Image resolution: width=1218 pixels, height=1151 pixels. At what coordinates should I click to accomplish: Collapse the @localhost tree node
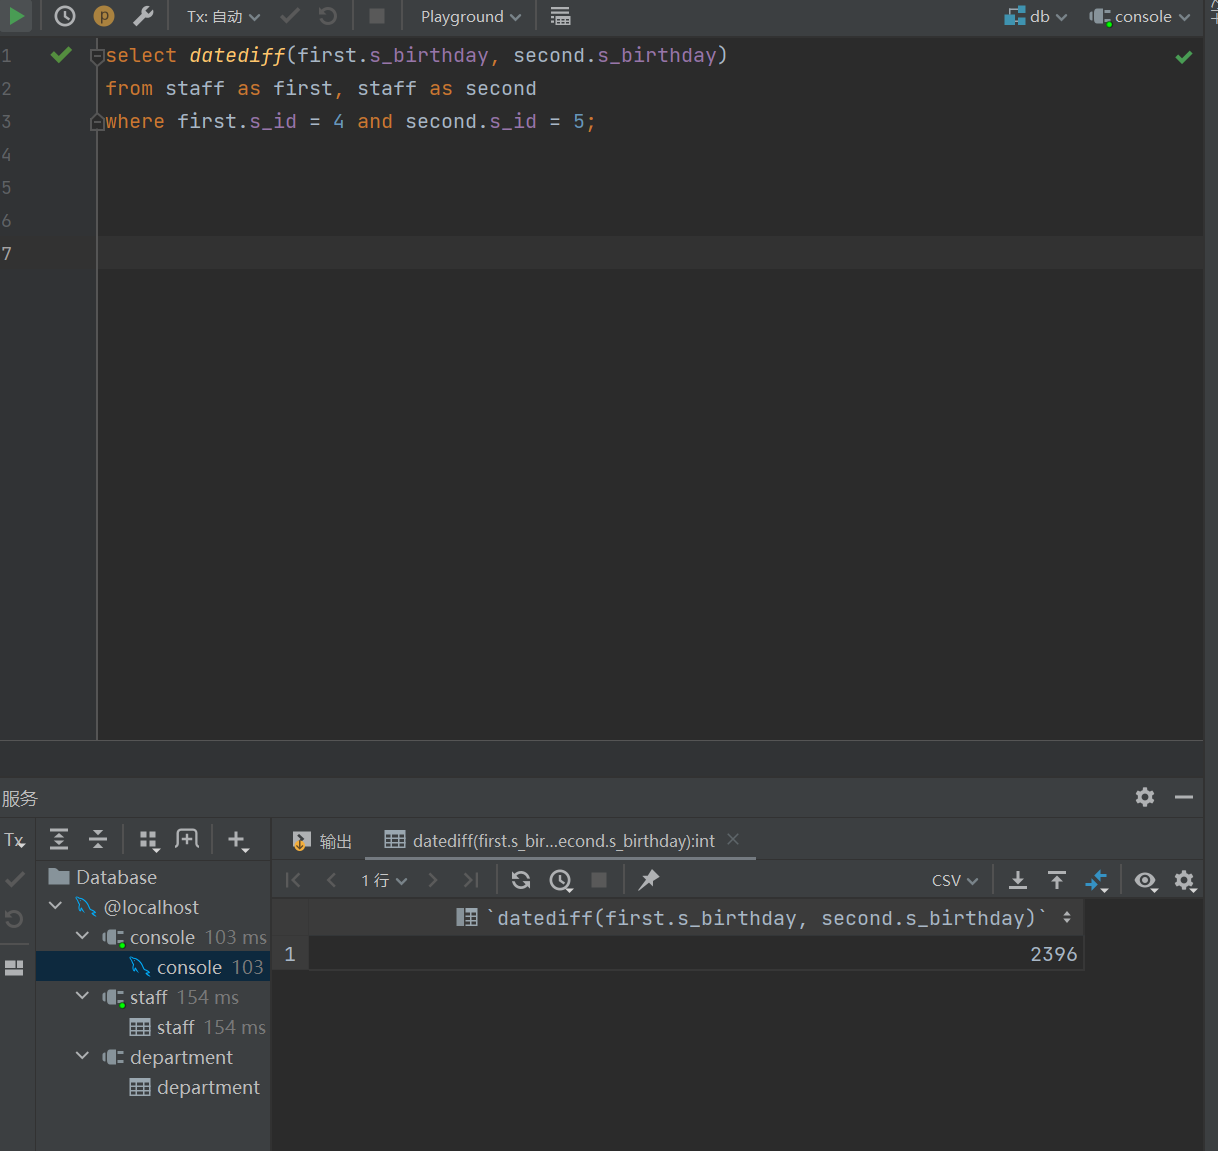[56, 906]
